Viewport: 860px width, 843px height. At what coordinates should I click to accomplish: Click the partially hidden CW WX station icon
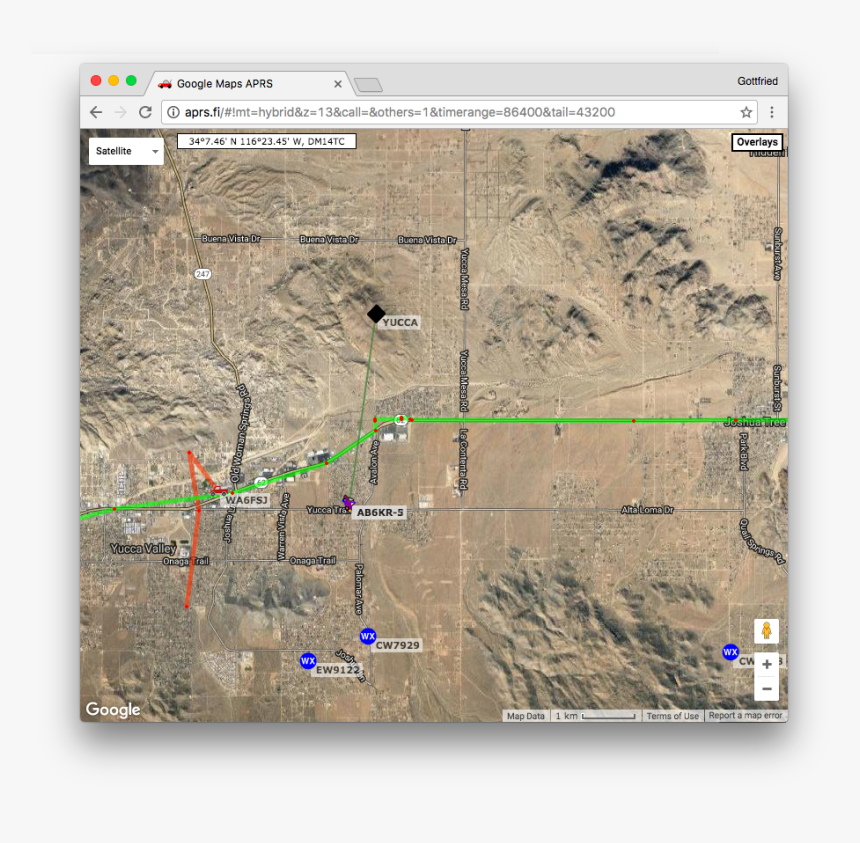pyautogui.click(x=731, y=652)
